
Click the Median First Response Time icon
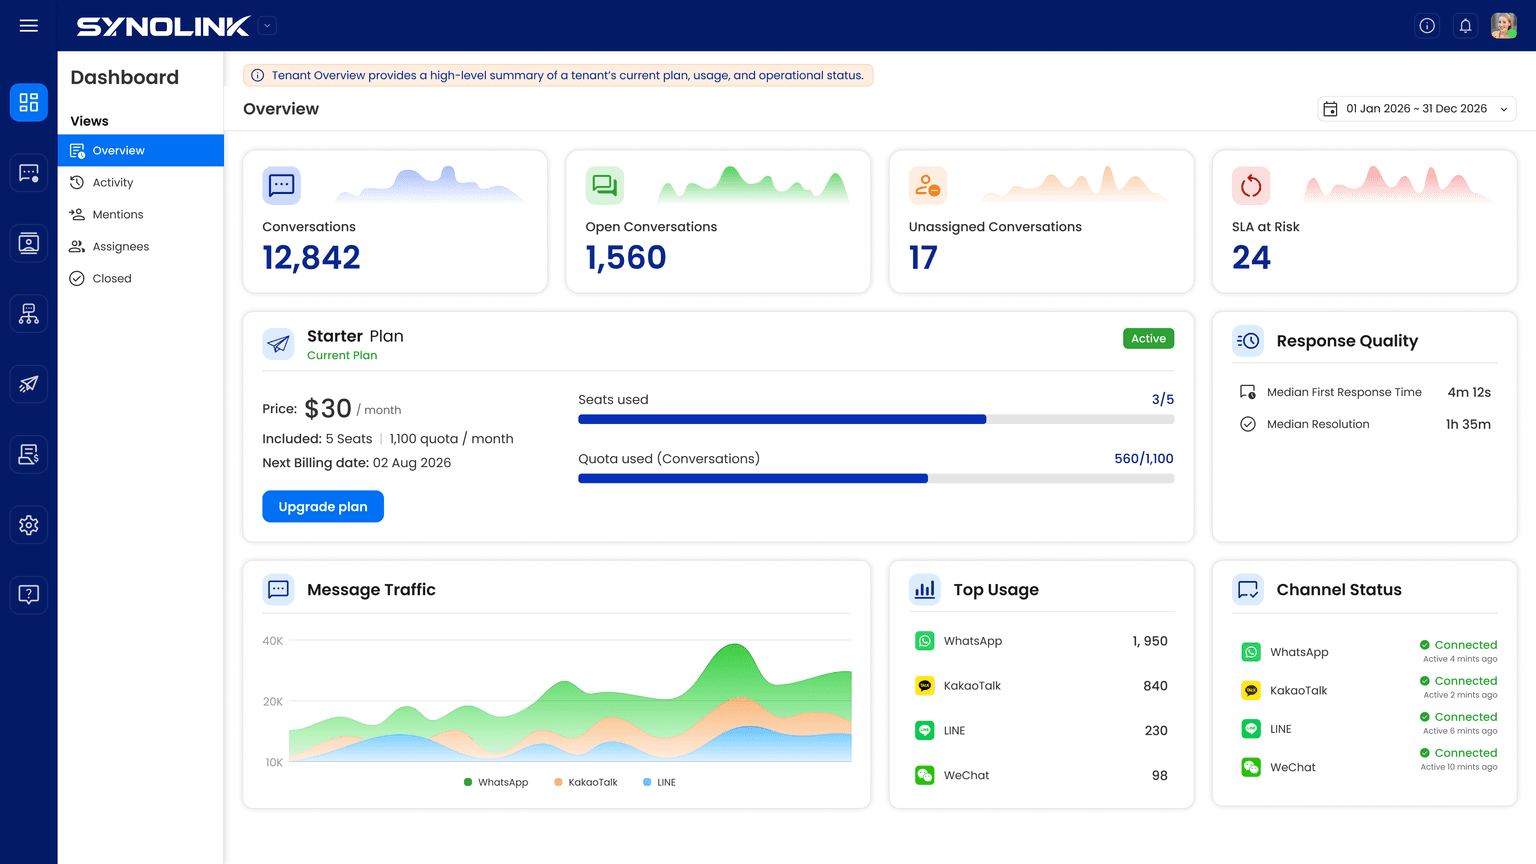[1248, 392]
